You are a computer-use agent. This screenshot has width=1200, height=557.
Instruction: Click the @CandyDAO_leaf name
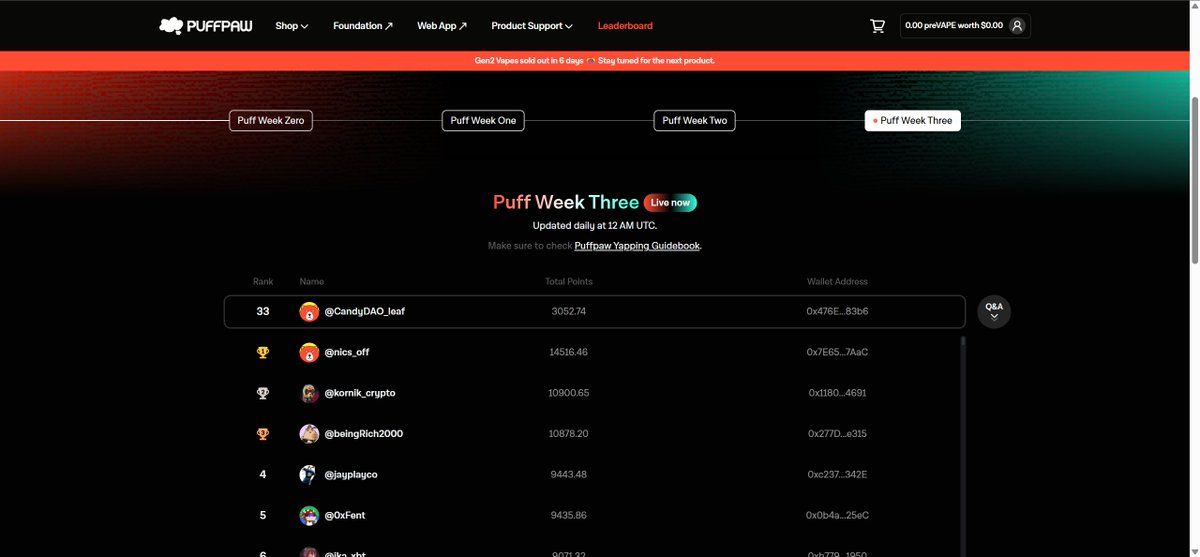click(365, 311)
